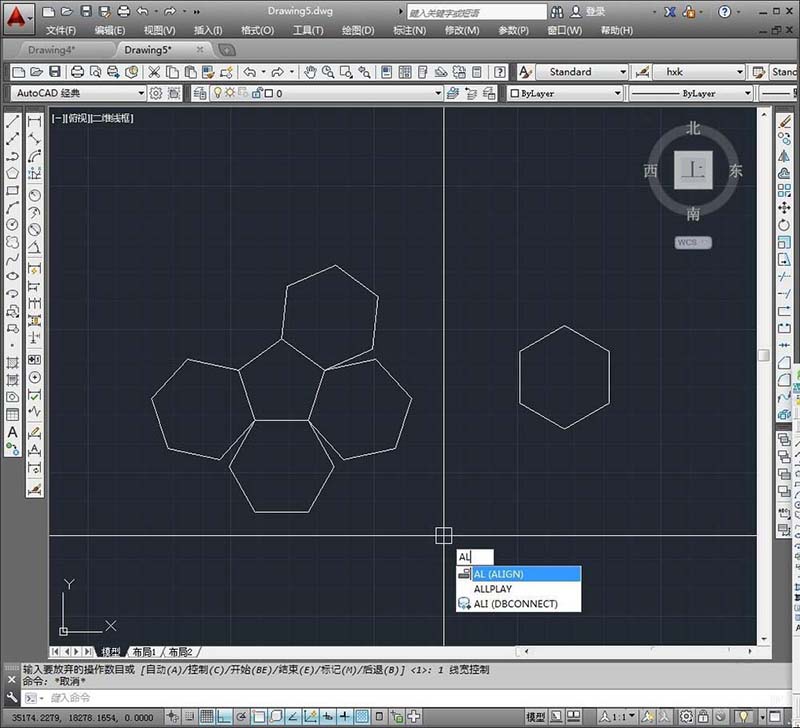Click the Pan hand icon
Image resolution: width=800 pixels, height=728 pixels.
pos(311,72)
